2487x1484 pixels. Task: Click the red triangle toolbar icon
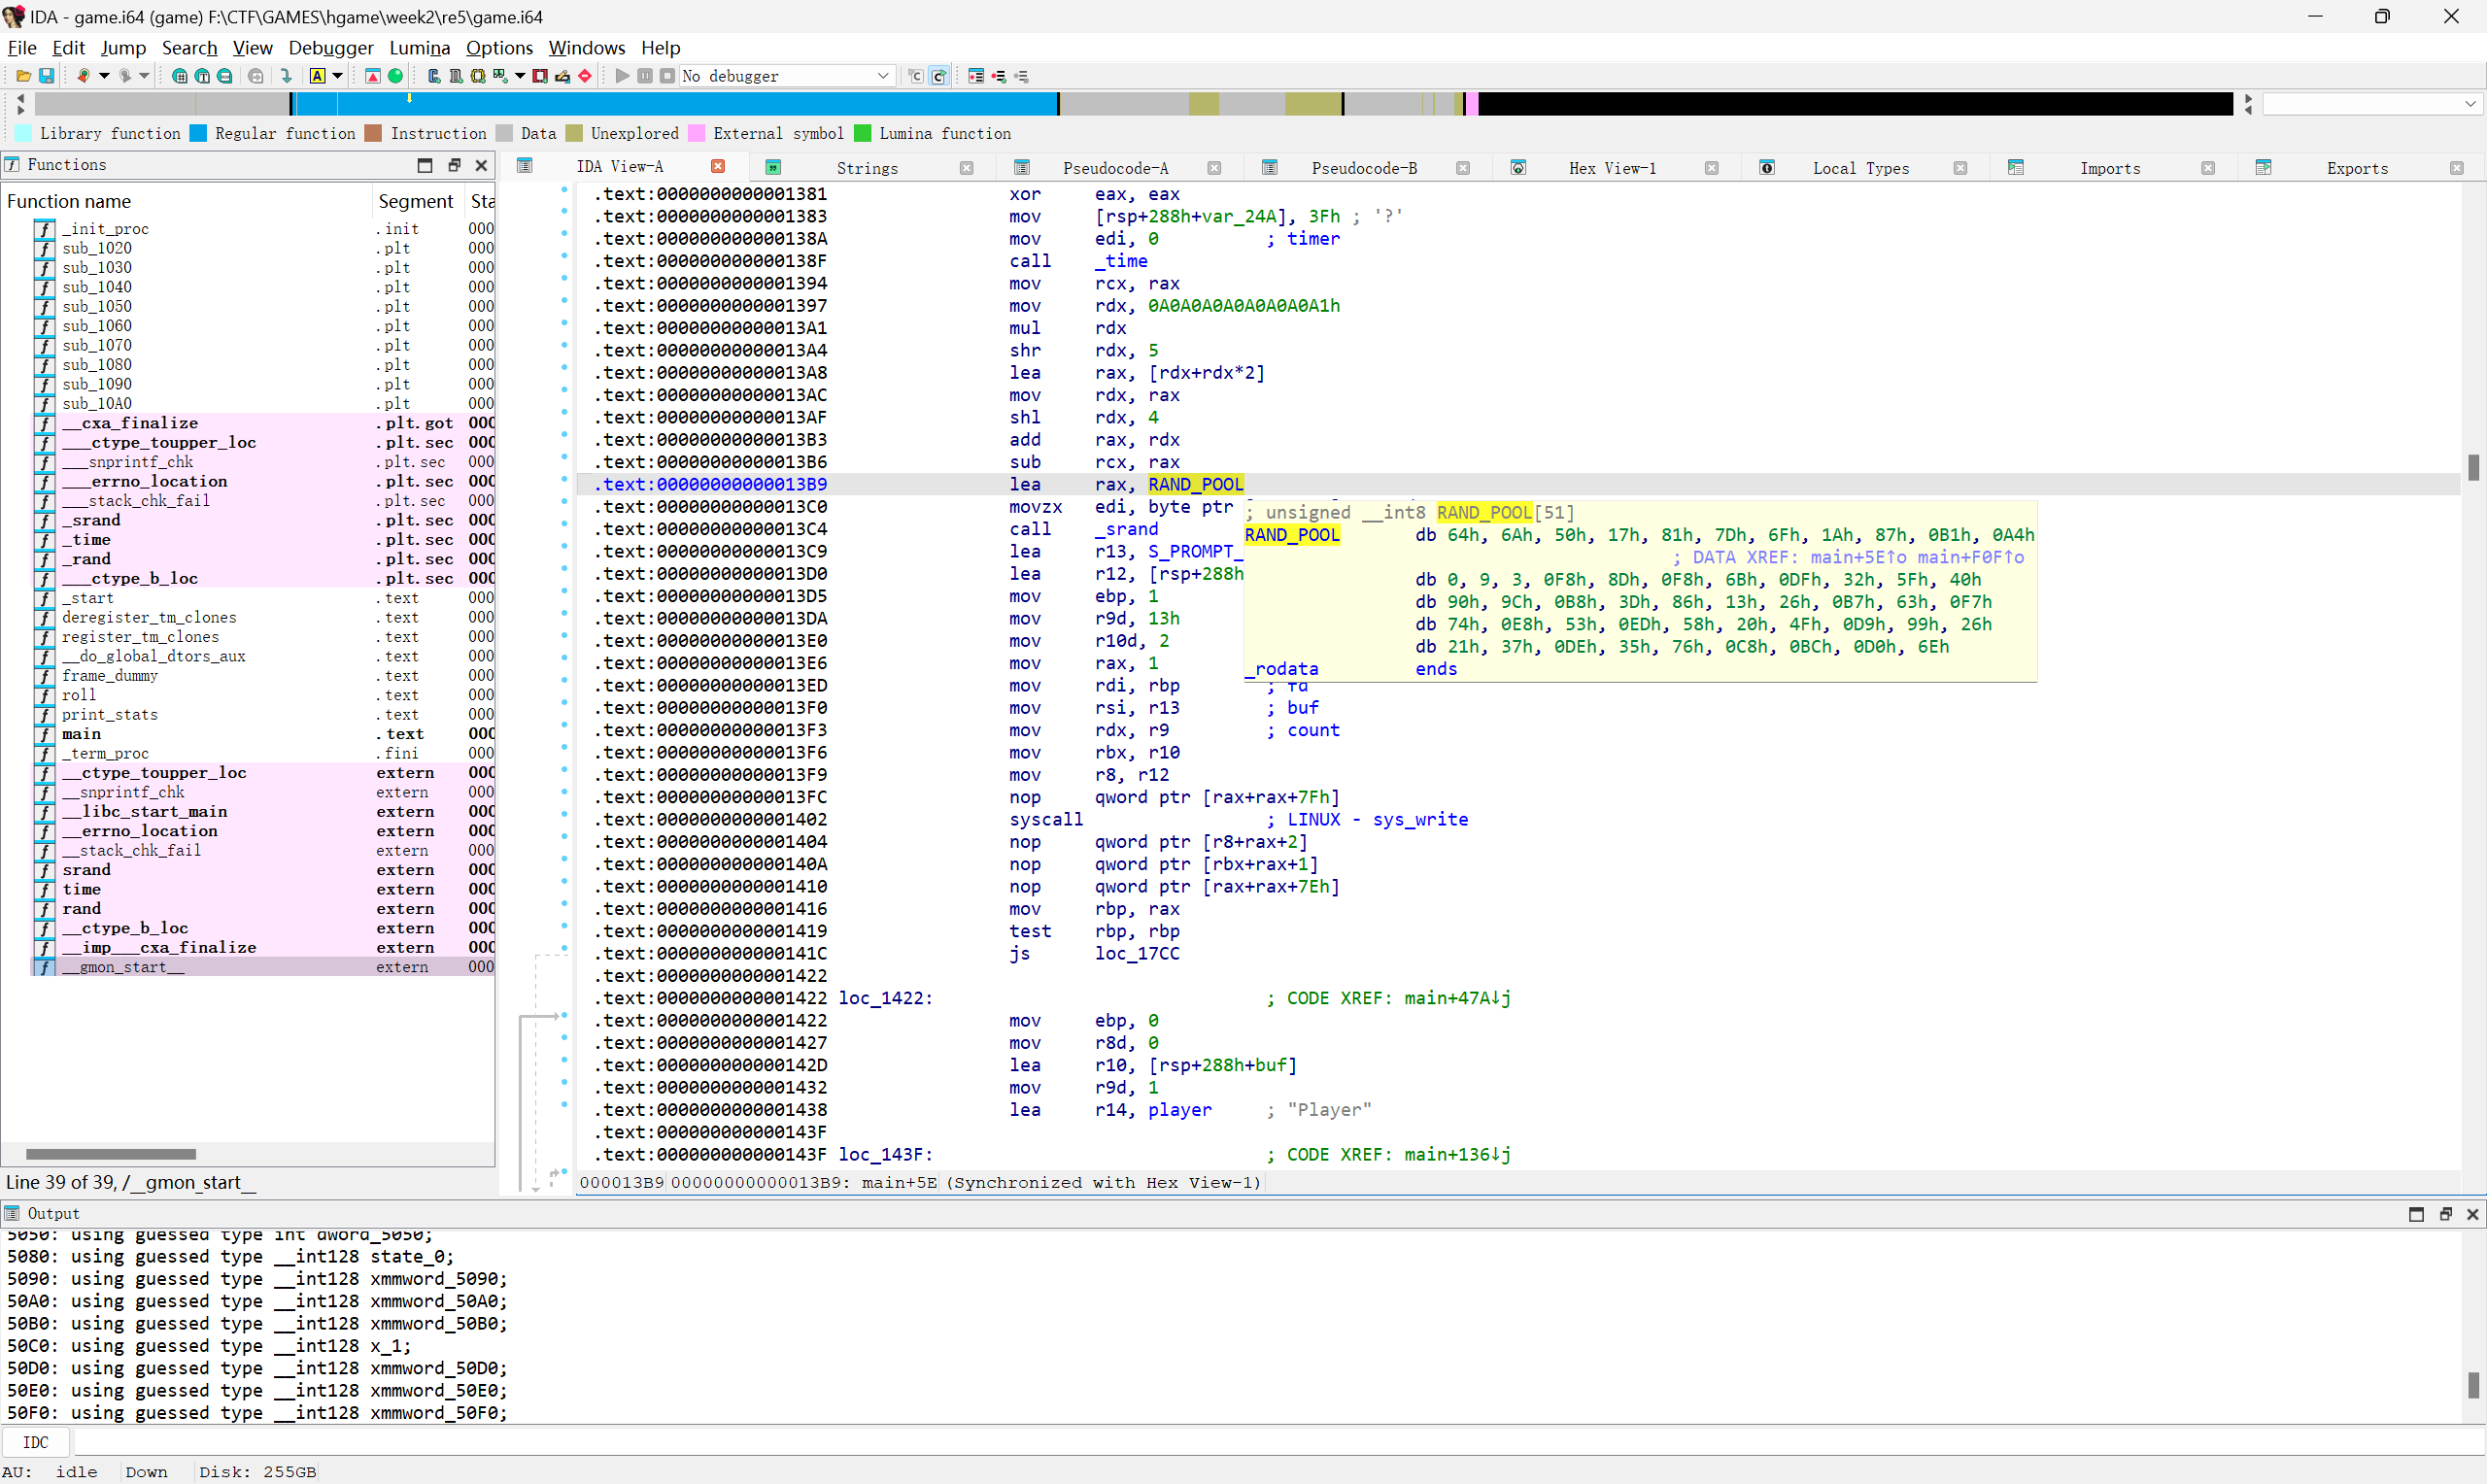pos(373,76)
